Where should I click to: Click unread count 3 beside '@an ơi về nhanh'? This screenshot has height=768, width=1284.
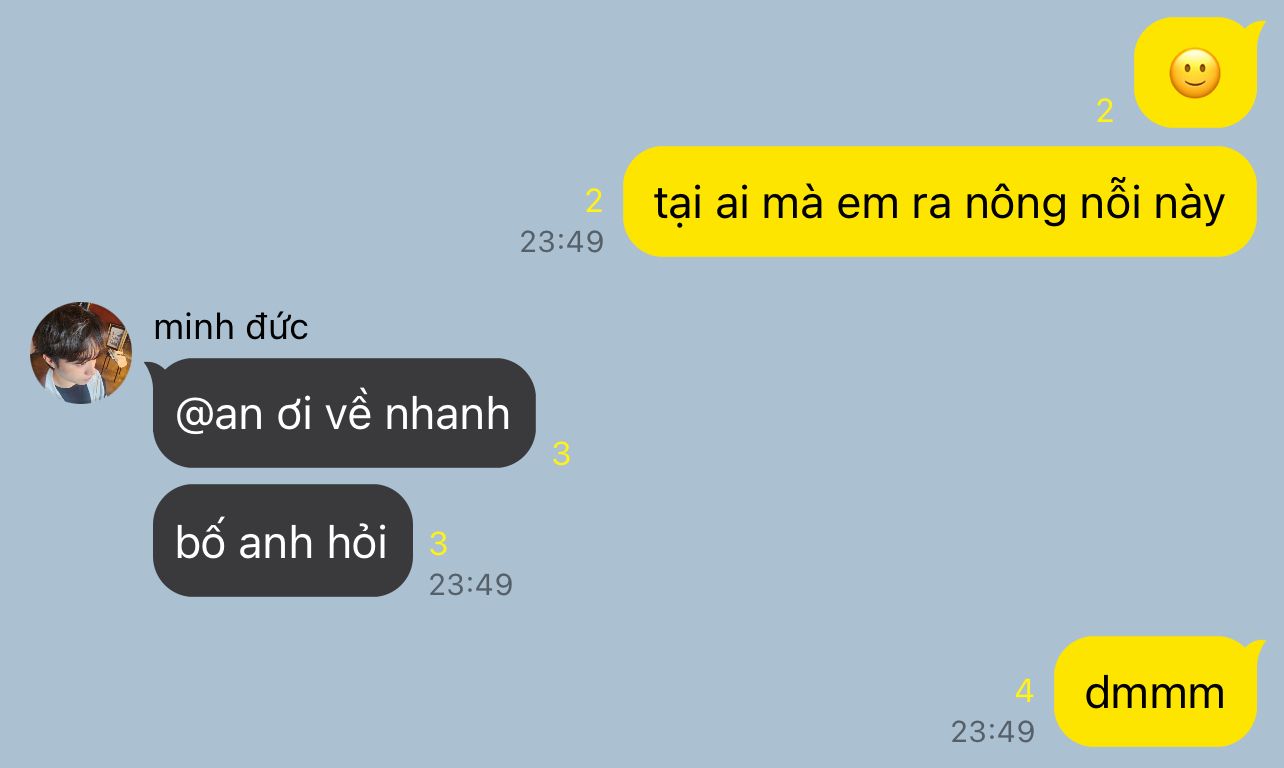(x=561, y=454)
